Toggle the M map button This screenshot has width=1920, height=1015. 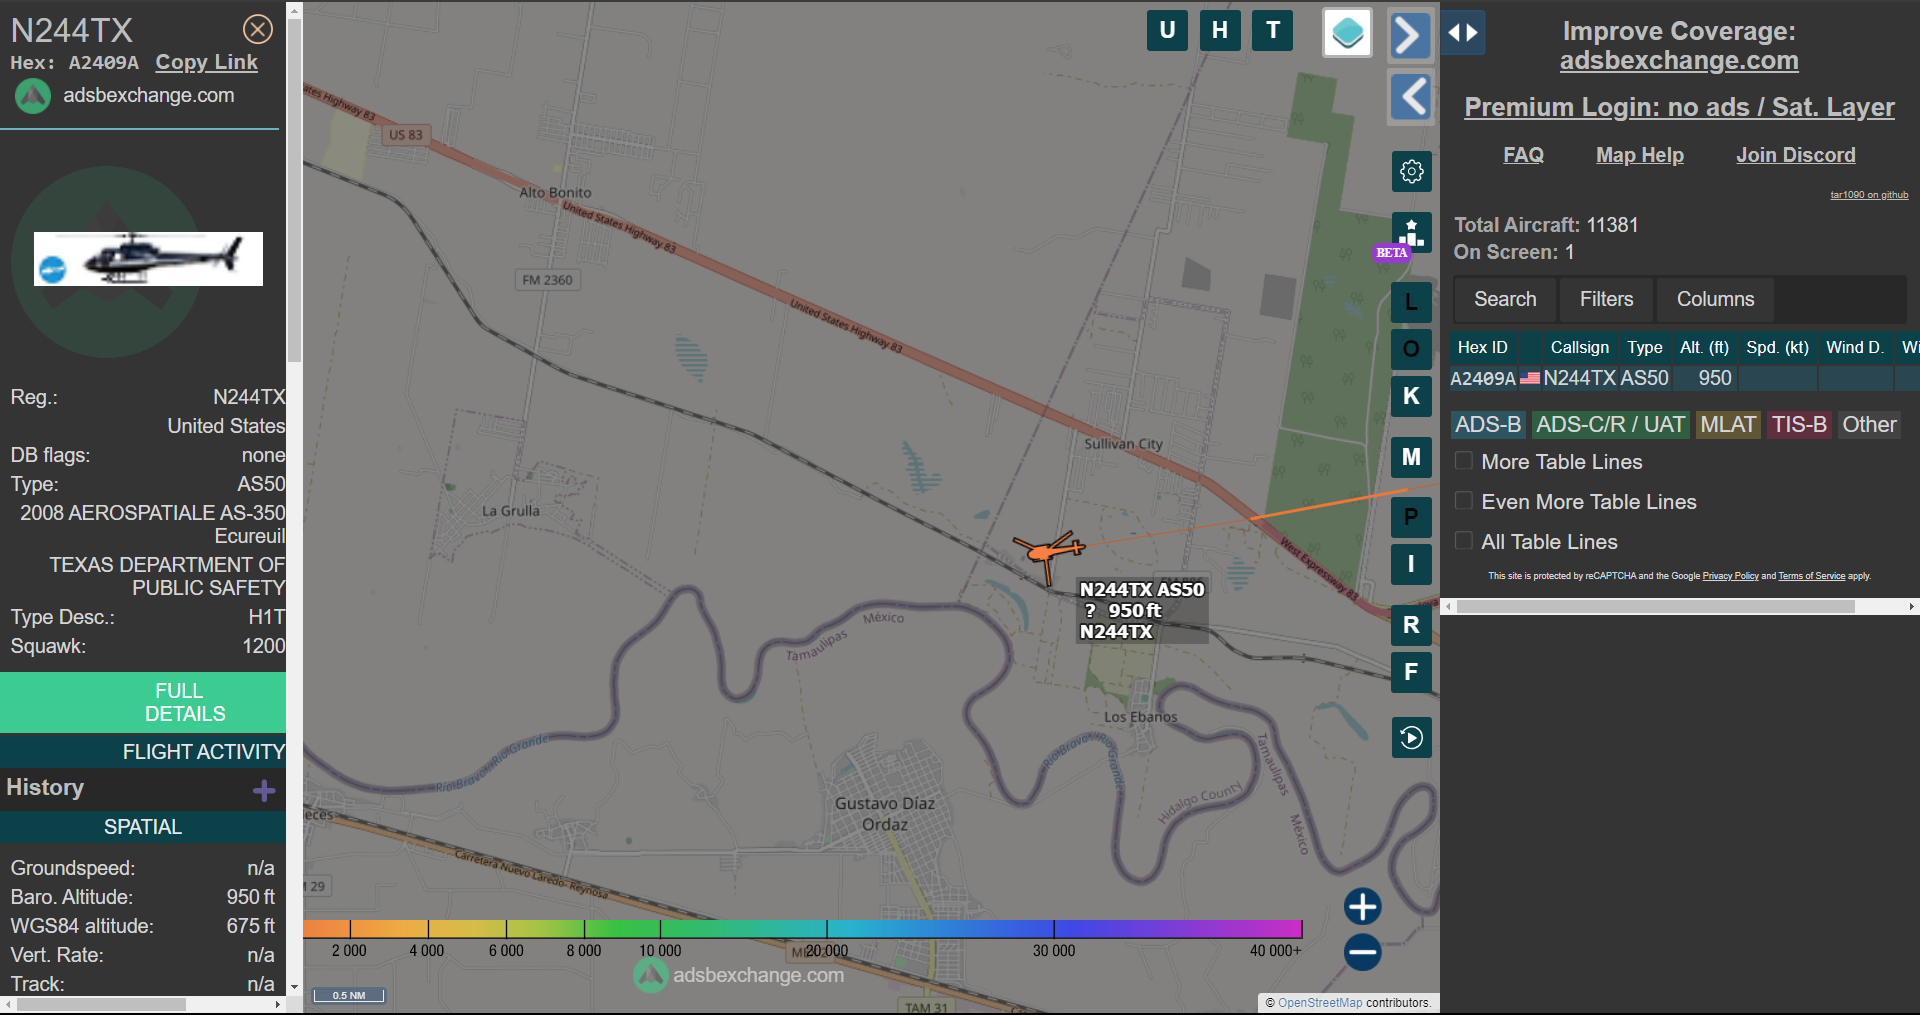1411,457
